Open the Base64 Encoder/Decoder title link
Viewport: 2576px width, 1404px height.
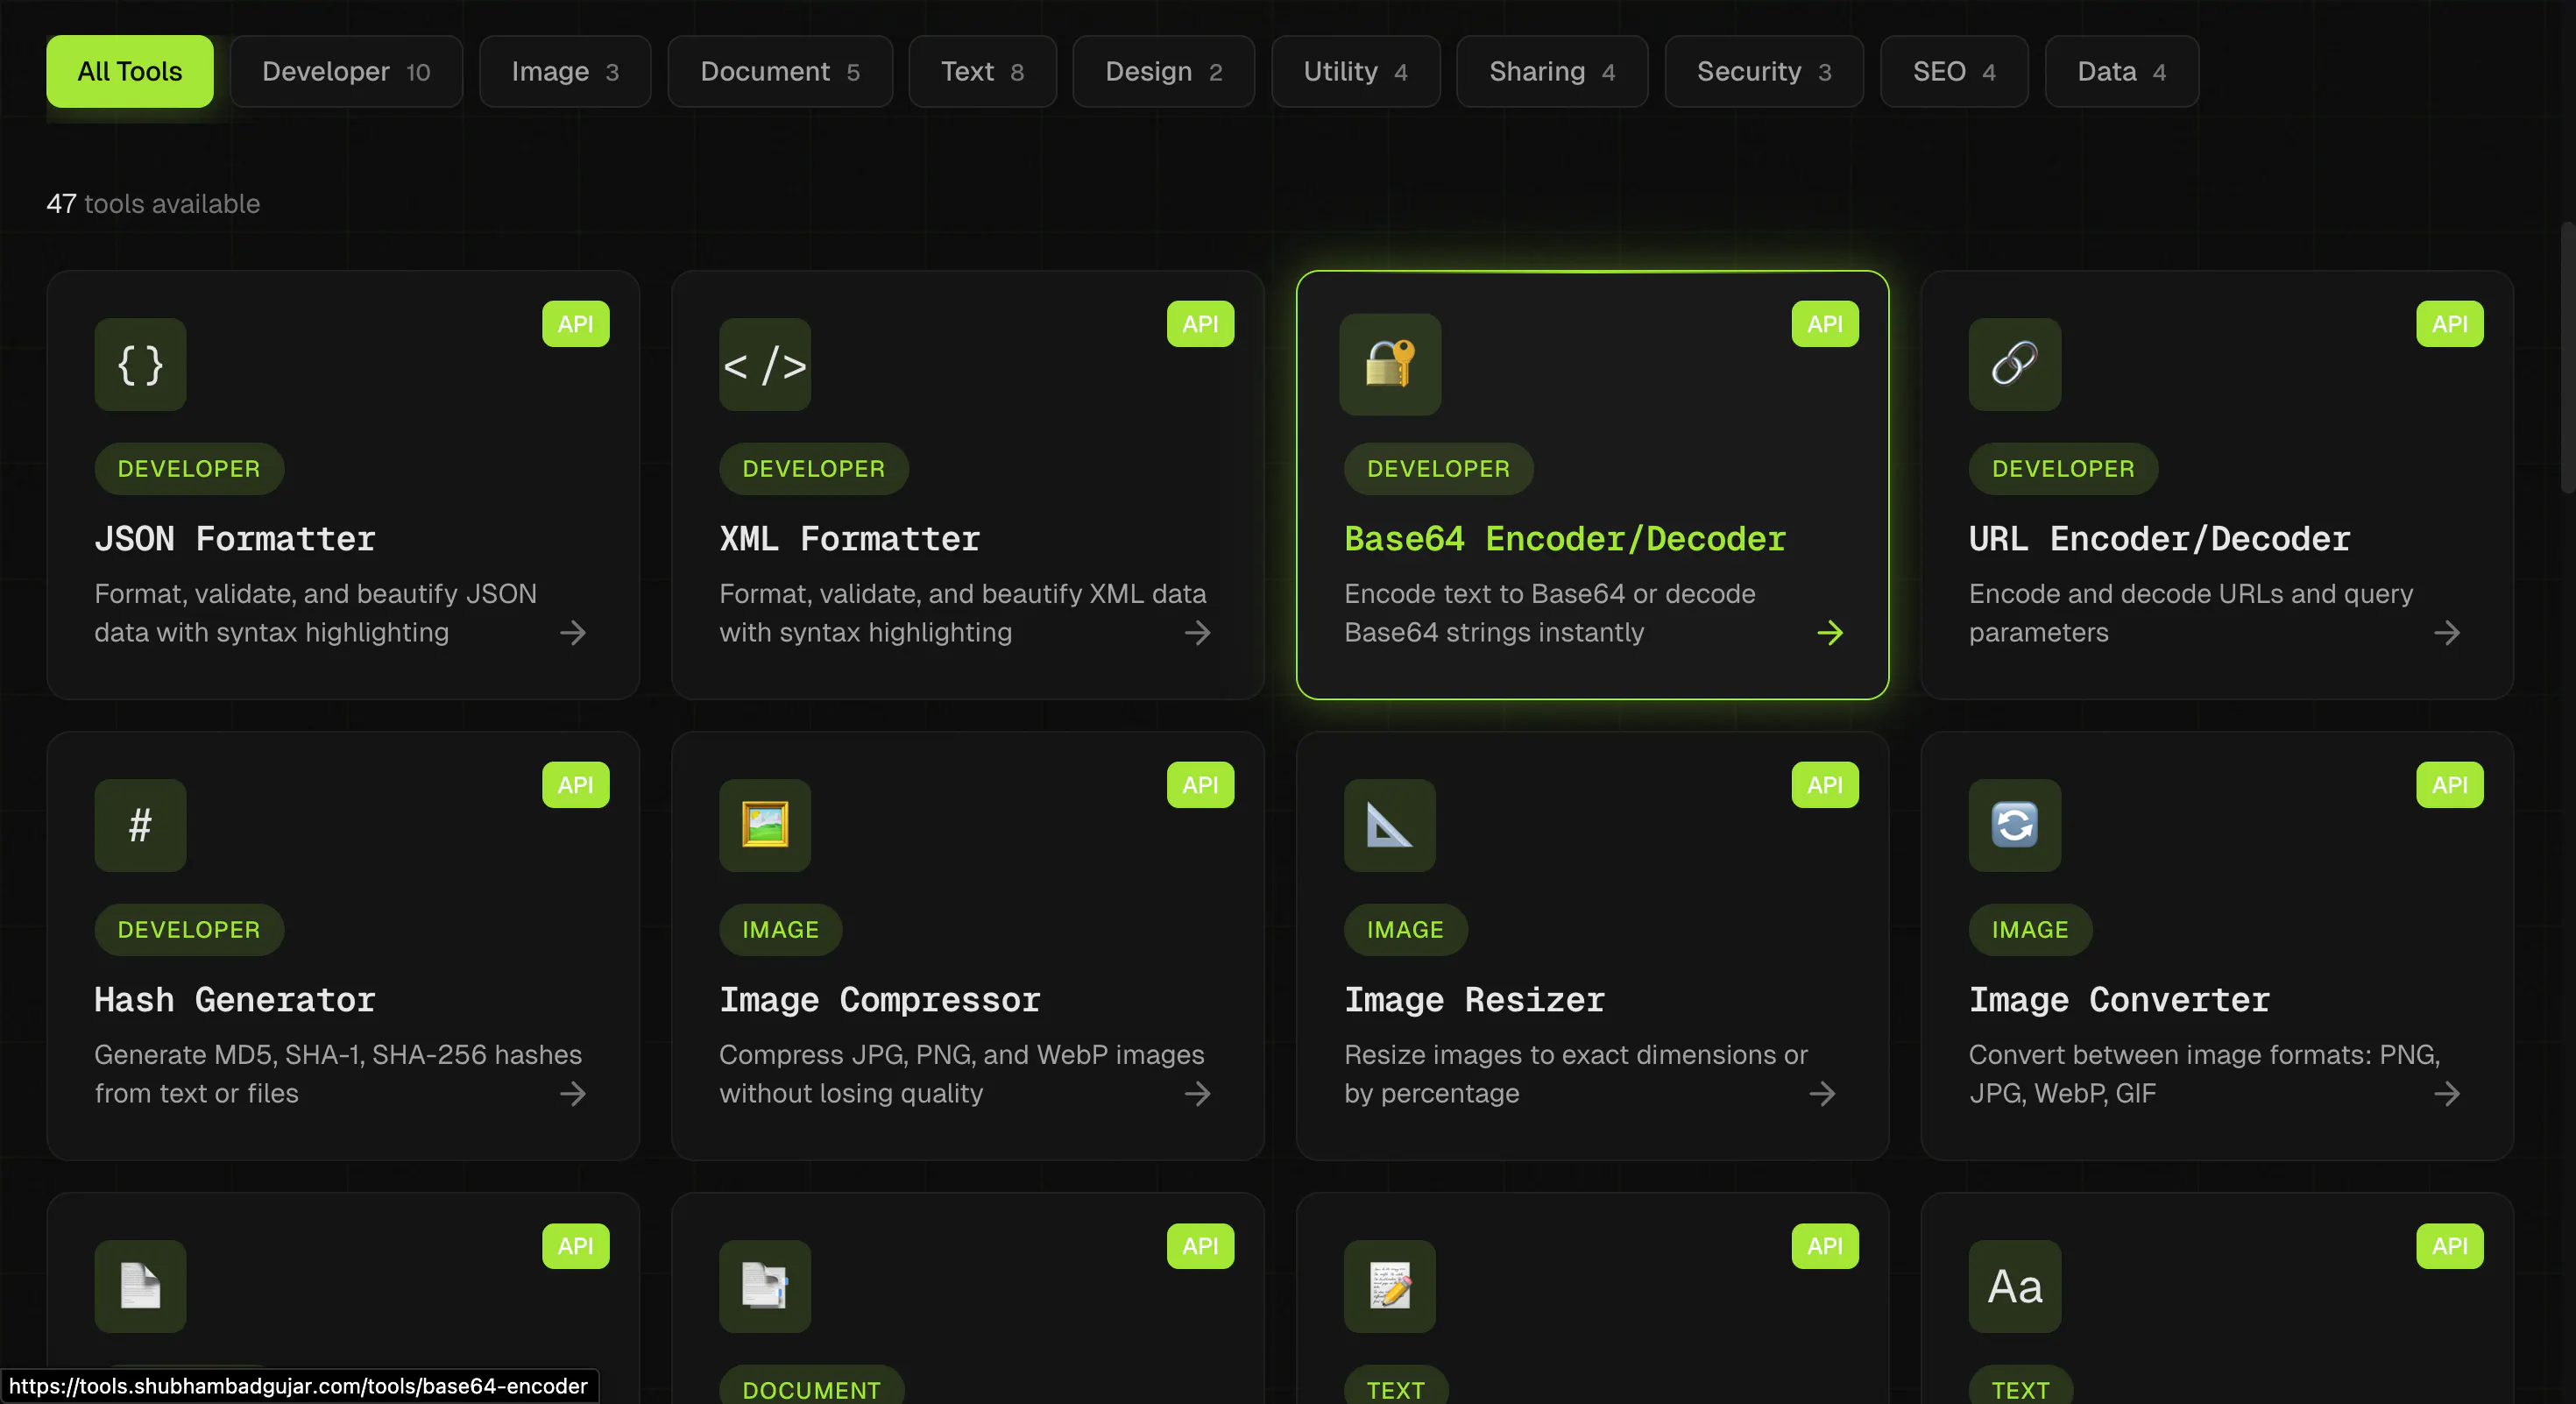(1565, 539)
